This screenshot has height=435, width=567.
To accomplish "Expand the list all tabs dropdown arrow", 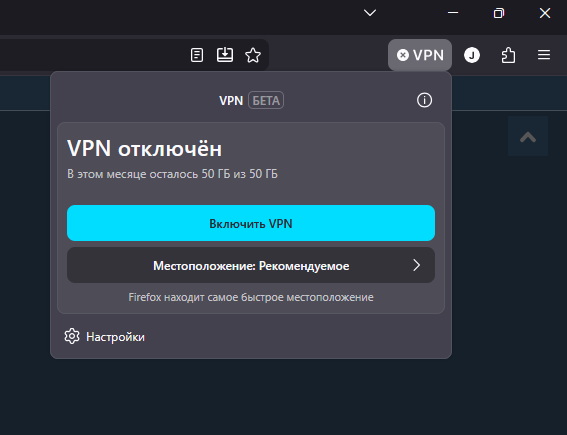I will click(370, 13).
